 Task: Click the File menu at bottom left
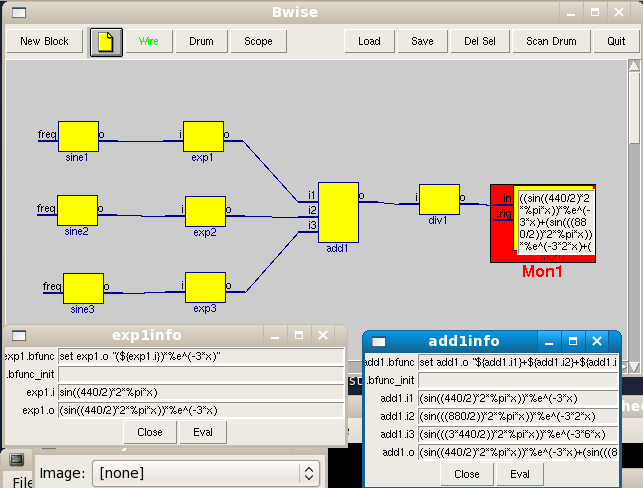[x=23, y=482]
